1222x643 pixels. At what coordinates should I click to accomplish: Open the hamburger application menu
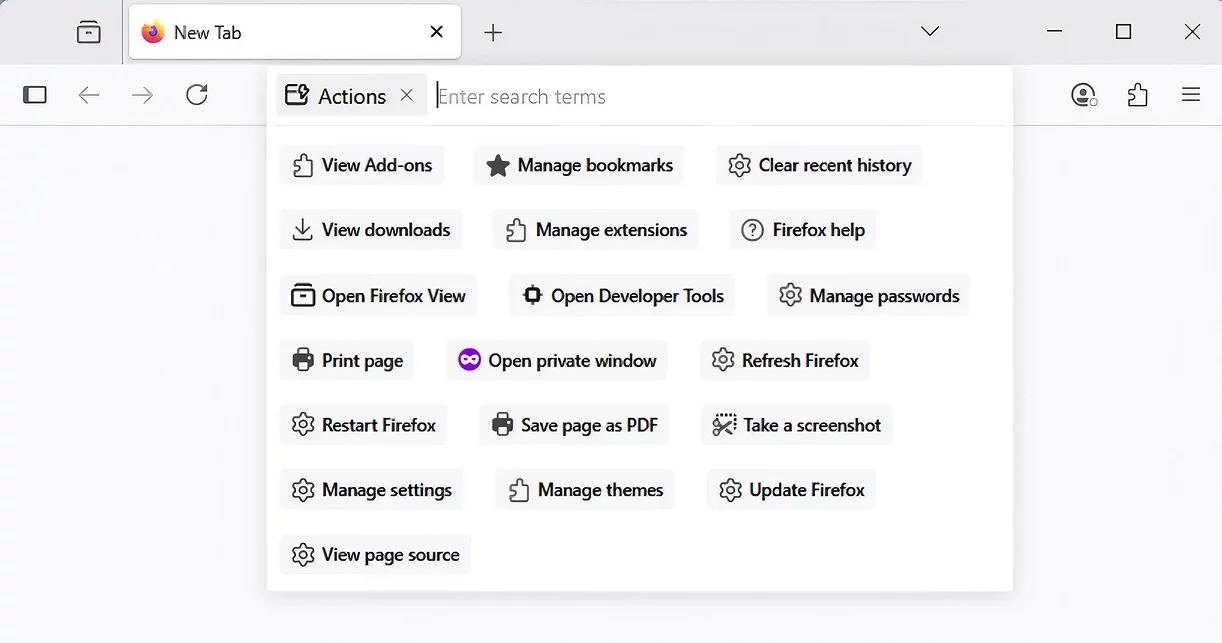pos(1190,95)
